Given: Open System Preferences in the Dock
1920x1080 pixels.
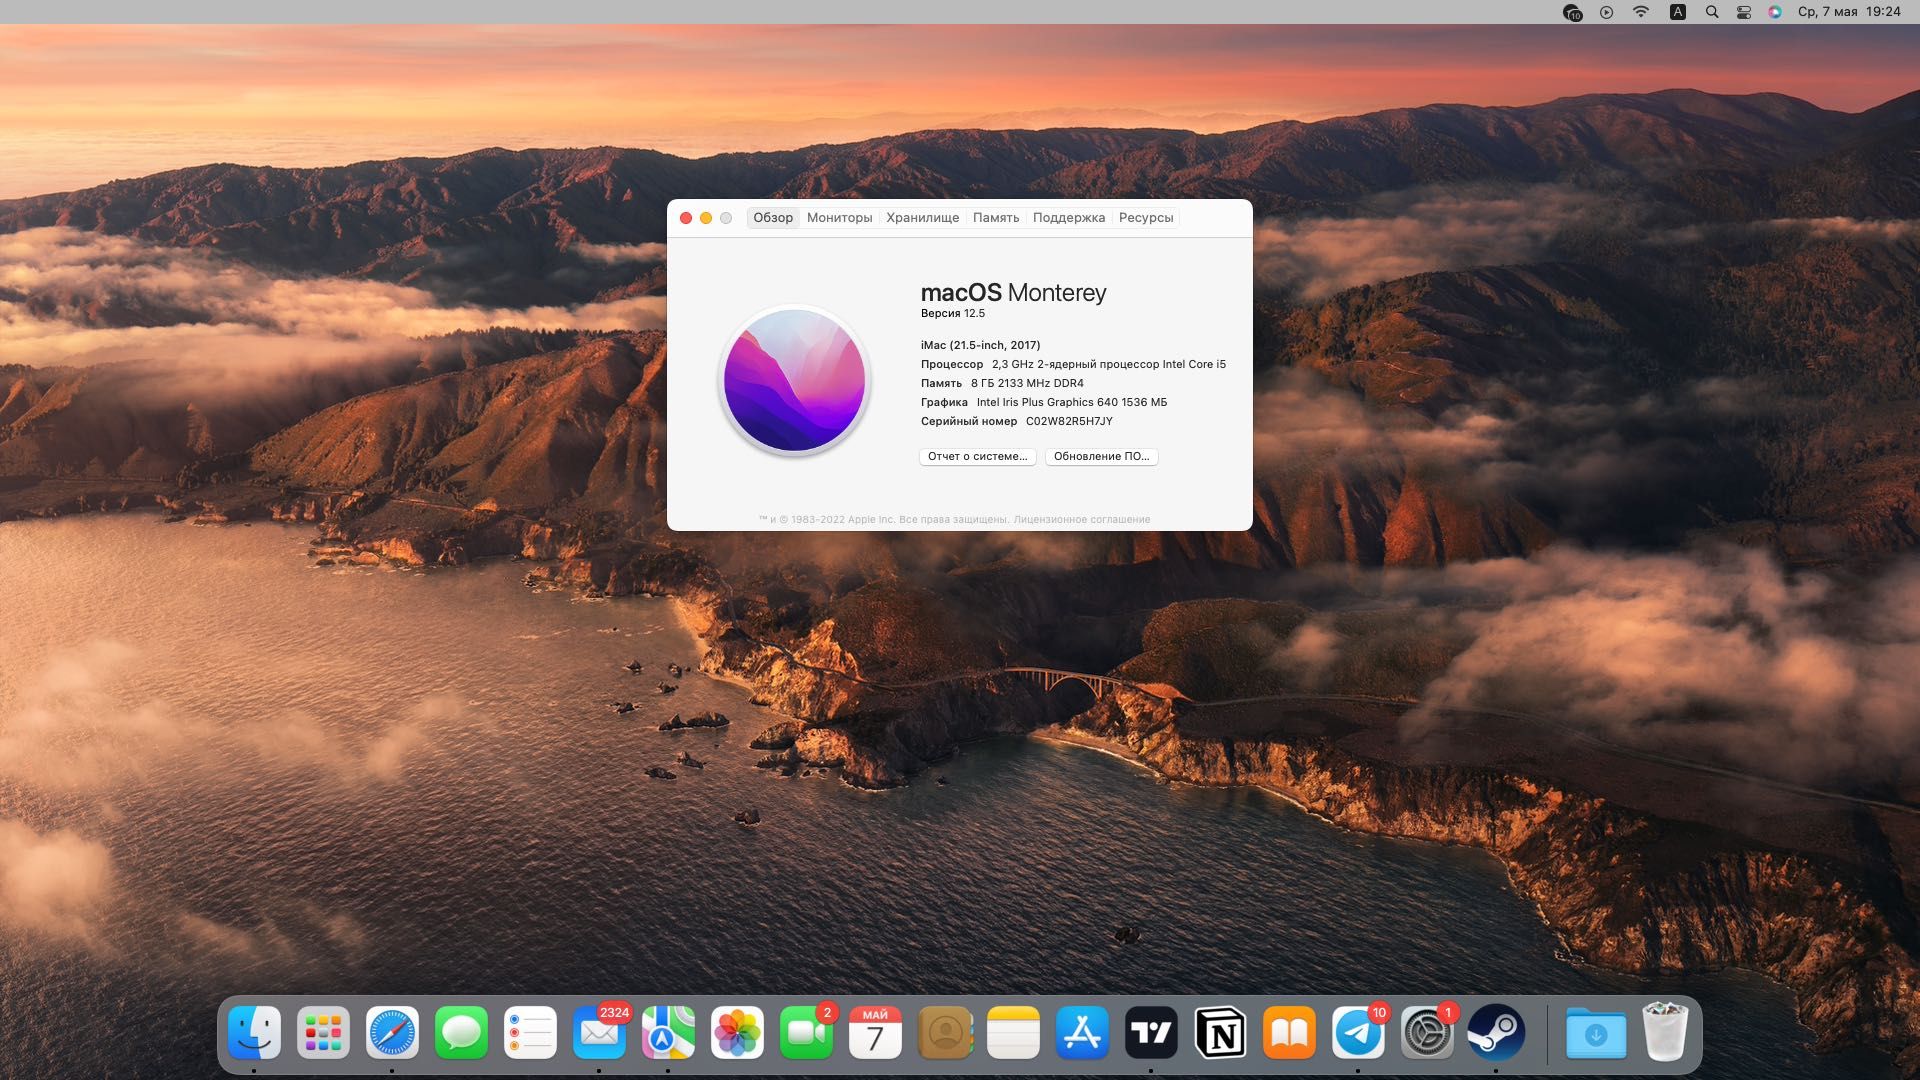Looking at the screenshot, I should tap(1427, 1033).
